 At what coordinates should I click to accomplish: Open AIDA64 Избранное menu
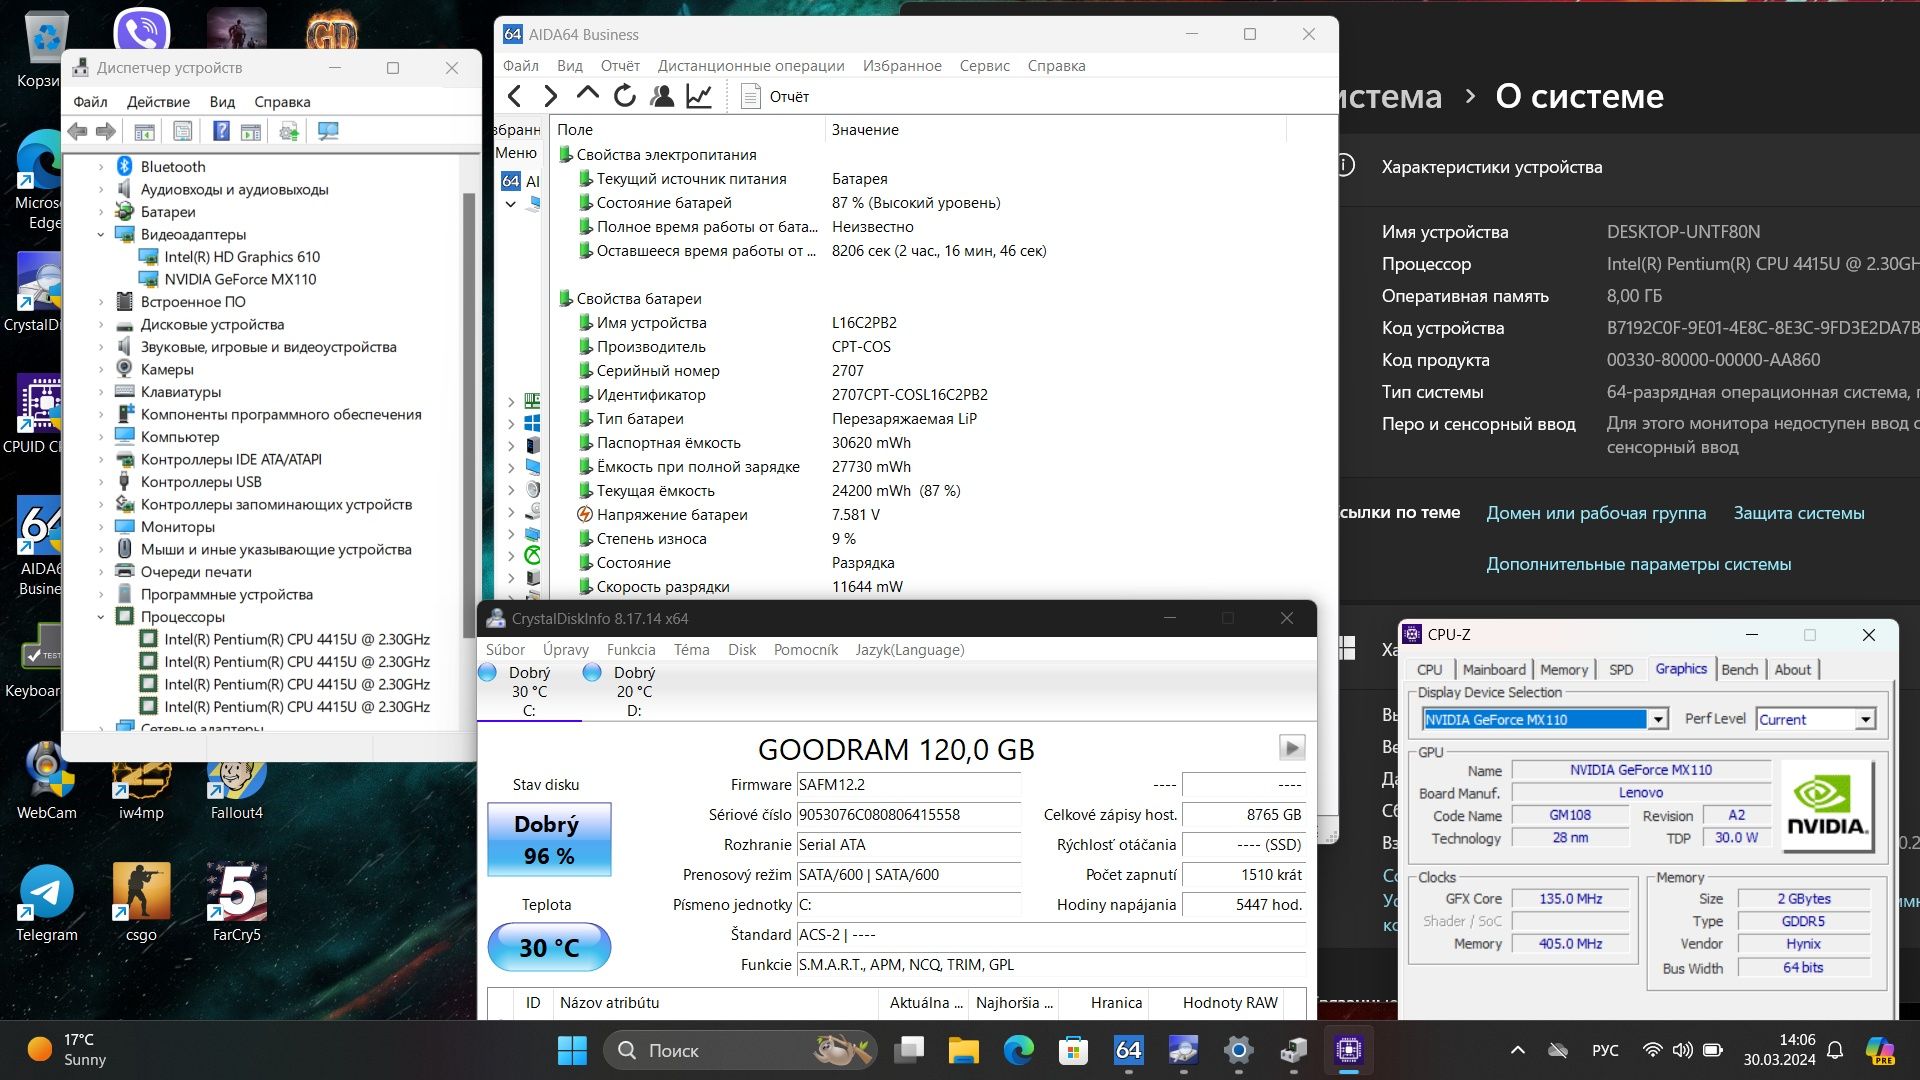[902, 65]
